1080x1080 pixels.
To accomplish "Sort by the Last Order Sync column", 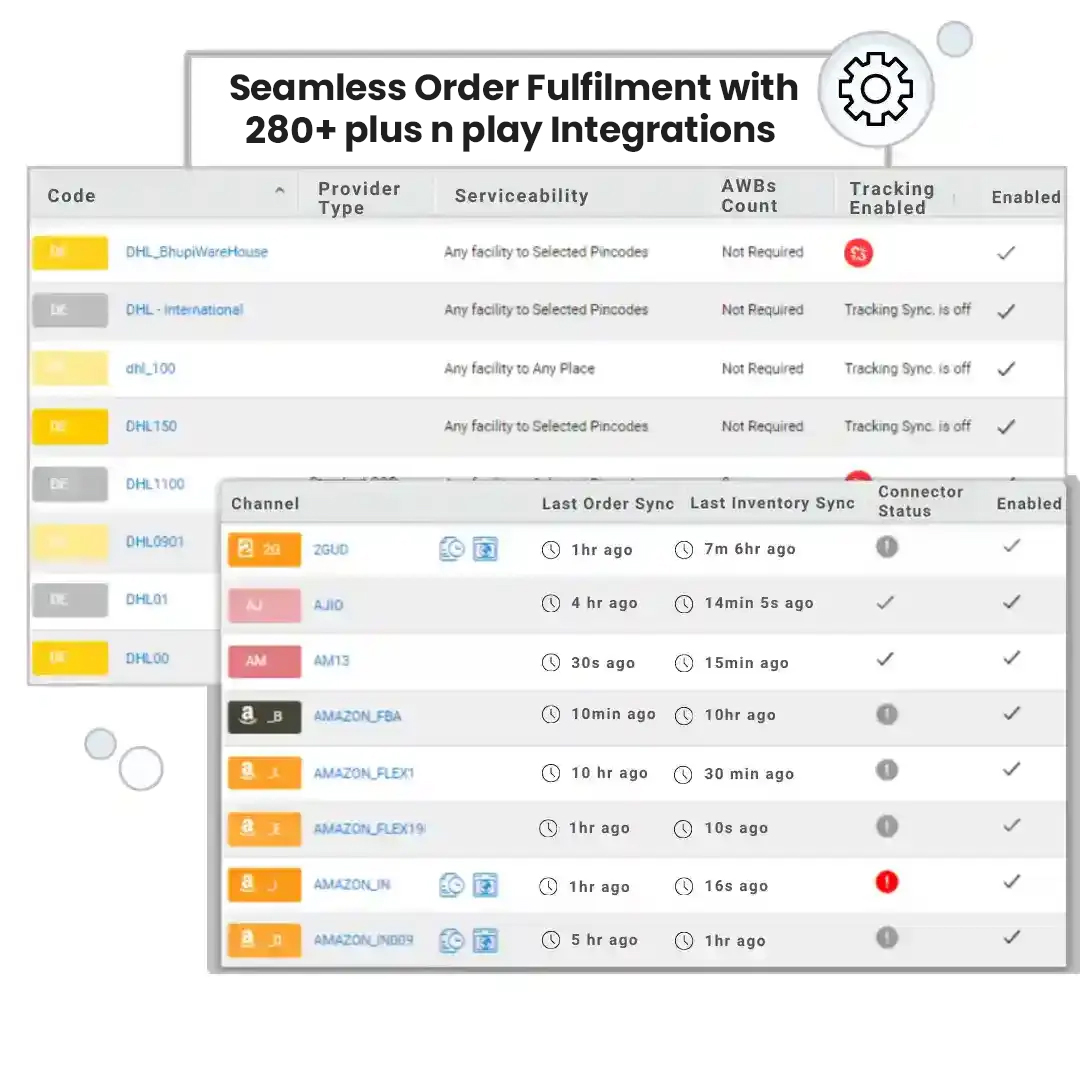I will 607,504.
